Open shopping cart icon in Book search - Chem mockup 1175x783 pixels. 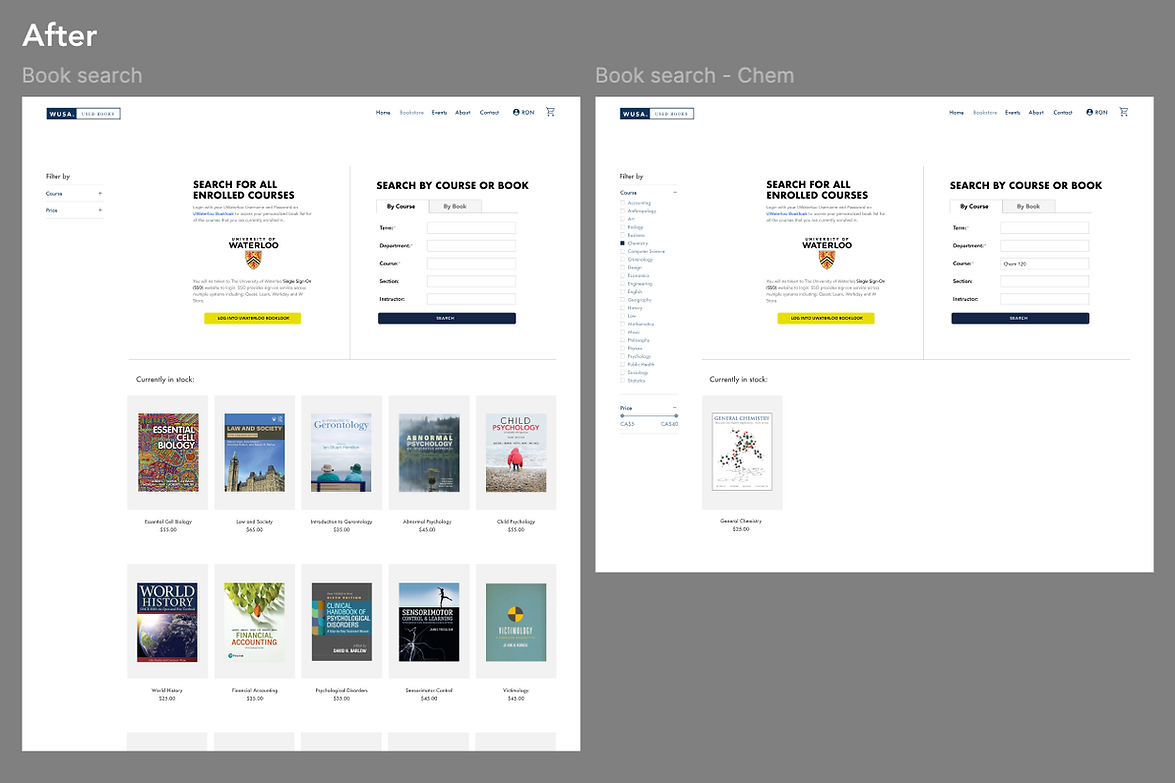tap(1123, 112)
